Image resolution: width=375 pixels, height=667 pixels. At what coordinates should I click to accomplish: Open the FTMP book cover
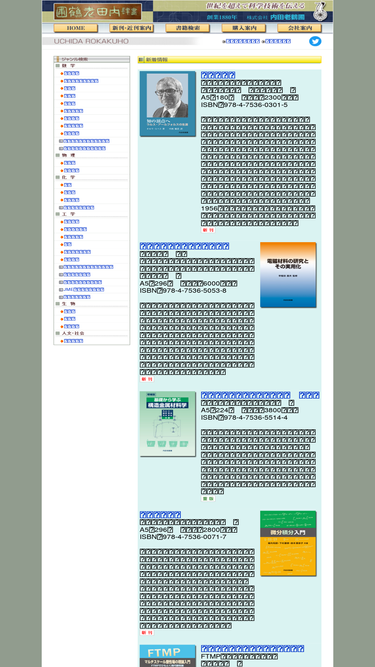(168, 656)
